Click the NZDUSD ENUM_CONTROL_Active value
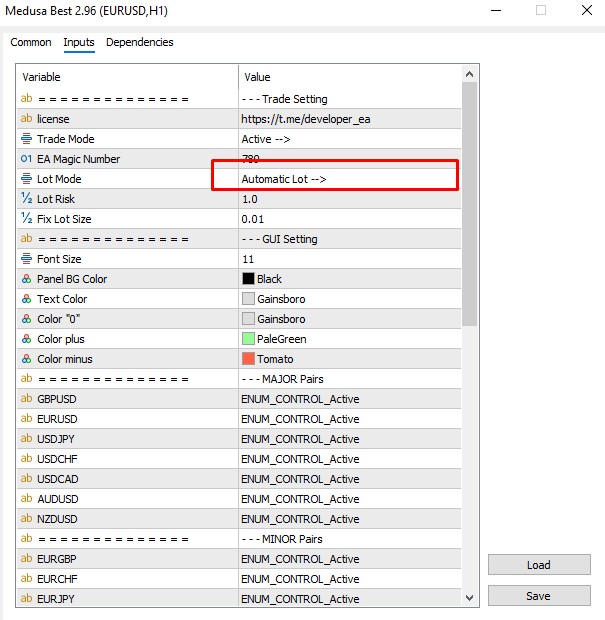The width and height of the screenshot is (605, 620). pos(350,519)
